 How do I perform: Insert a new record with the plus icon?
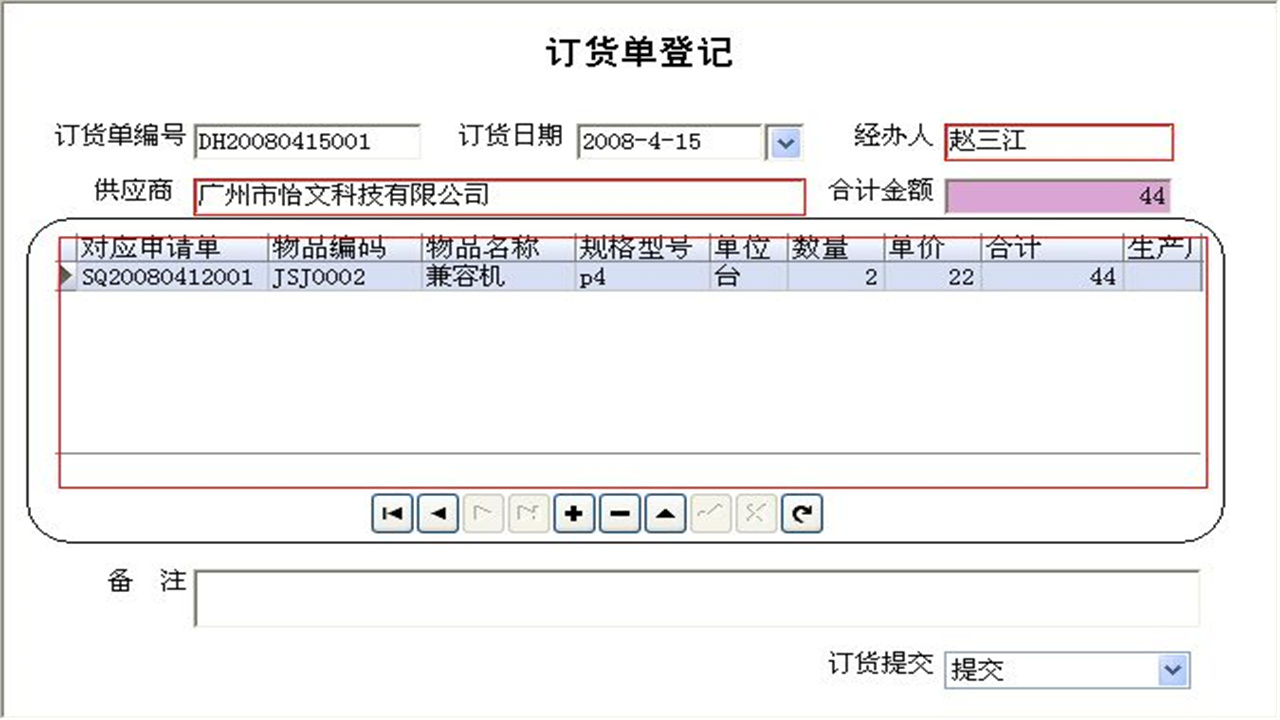click(x=573, y=513)
